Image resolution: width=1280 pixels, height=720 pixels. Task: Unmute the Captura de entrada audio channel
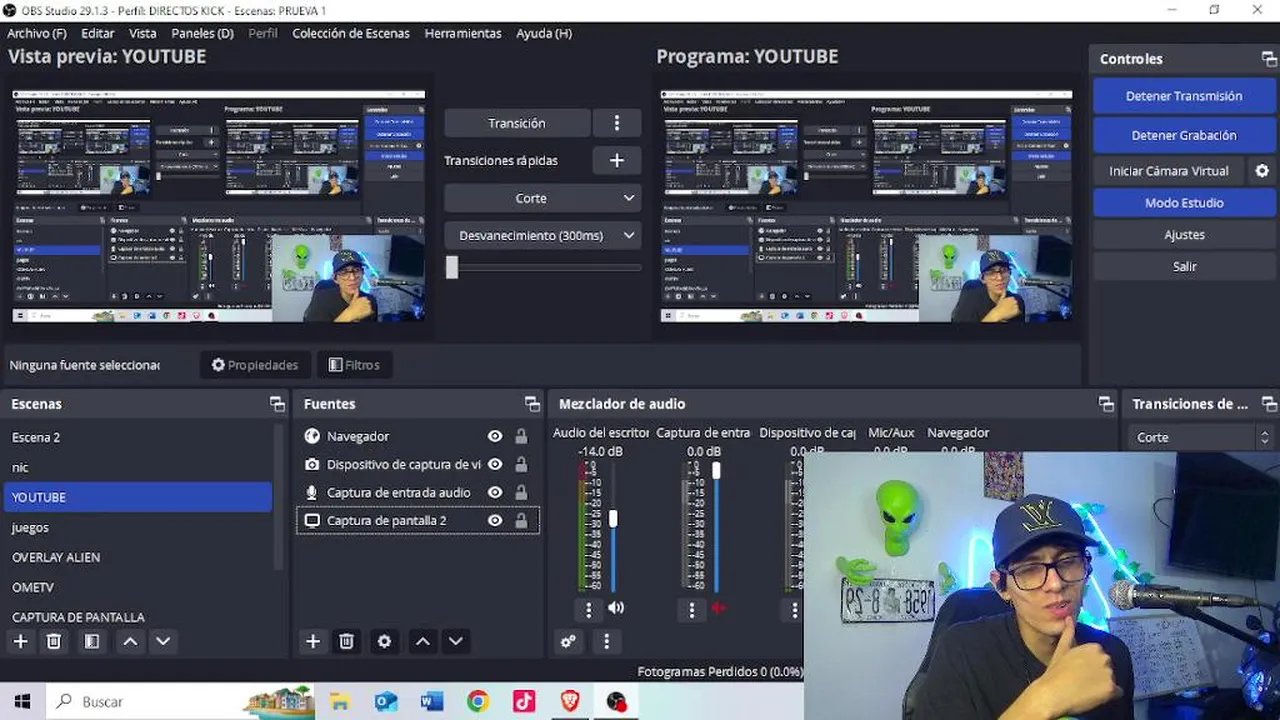[x=718, y=608]
